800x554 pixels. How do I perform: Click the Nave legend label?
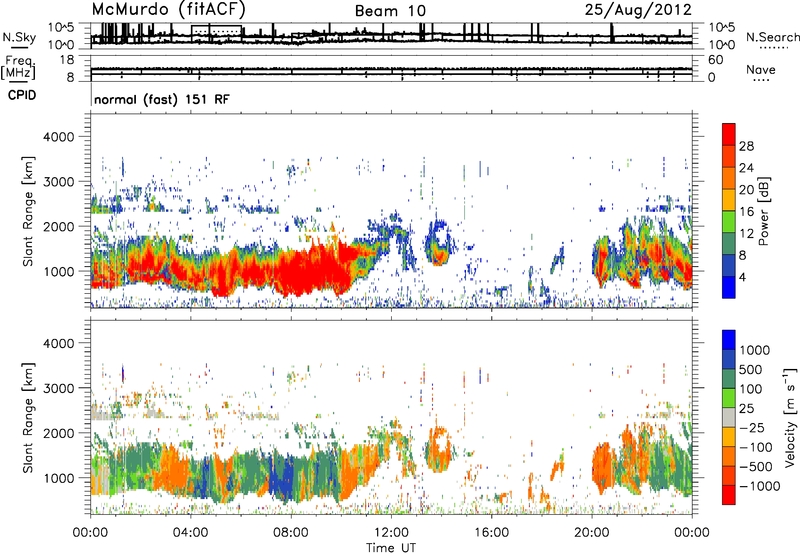pos(761,69)
